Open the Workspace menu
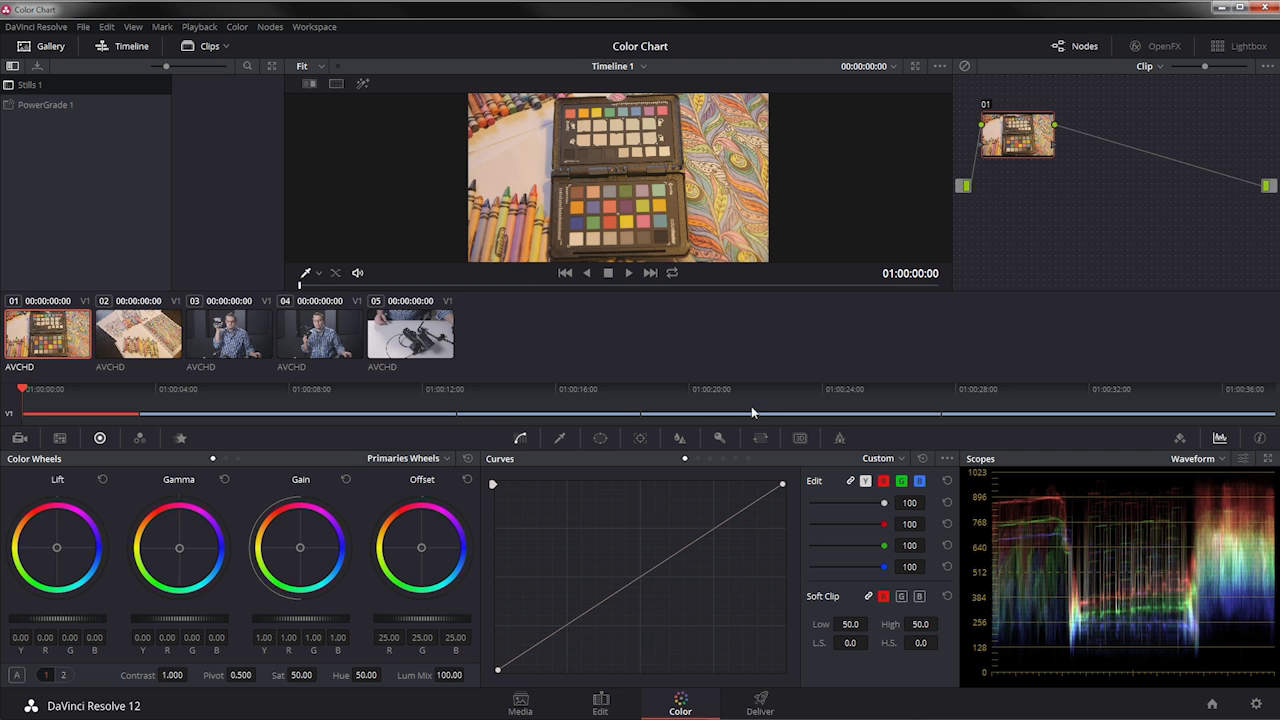This screenshot has height=720, width=1280. click(314, 27)
